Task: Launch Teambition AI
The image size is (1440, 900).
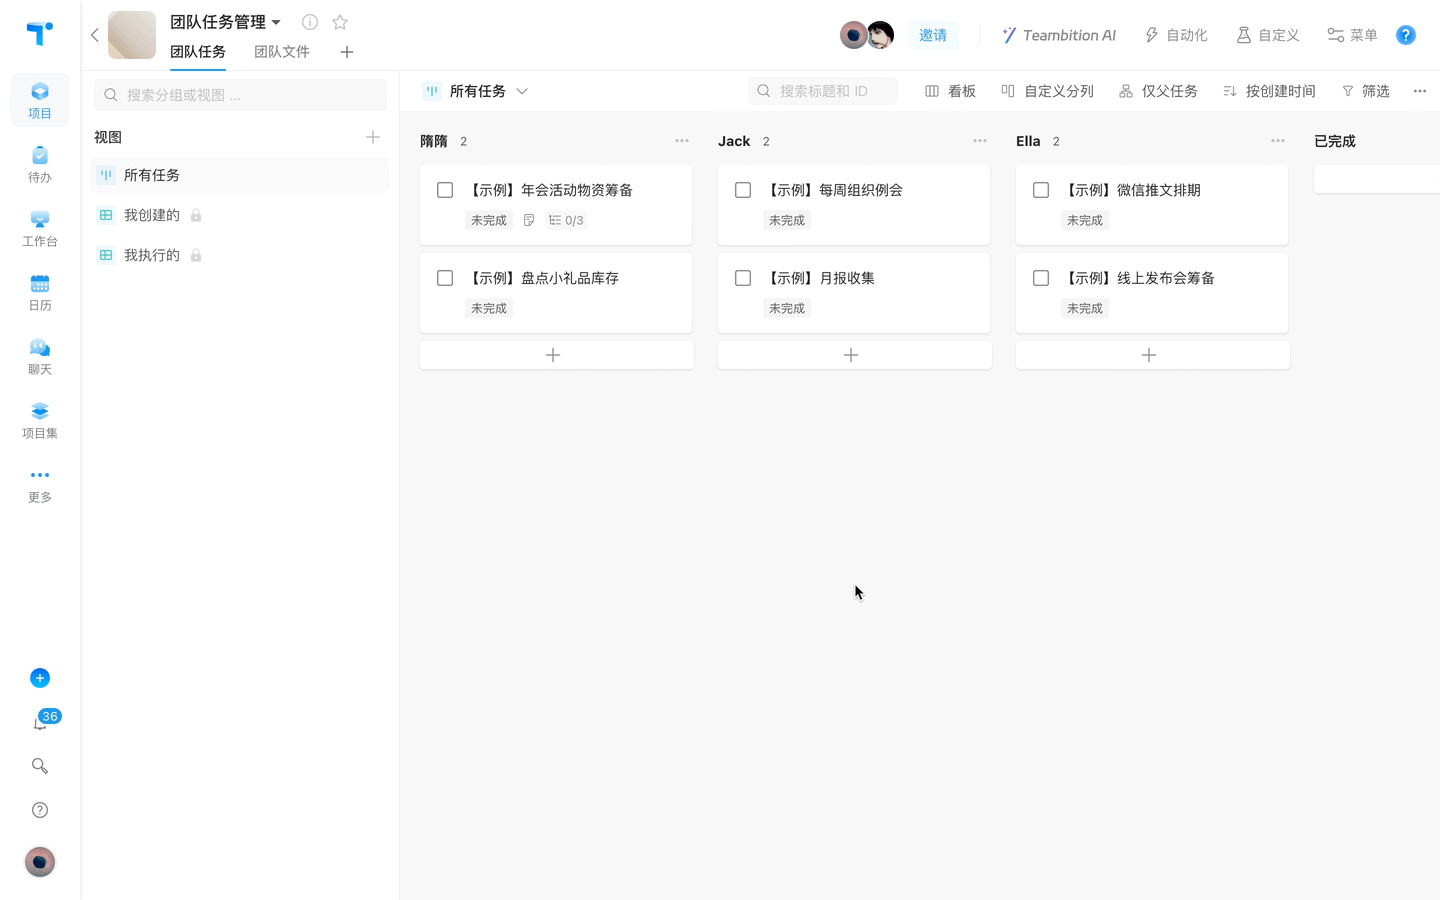Action: pos(1058,34)
